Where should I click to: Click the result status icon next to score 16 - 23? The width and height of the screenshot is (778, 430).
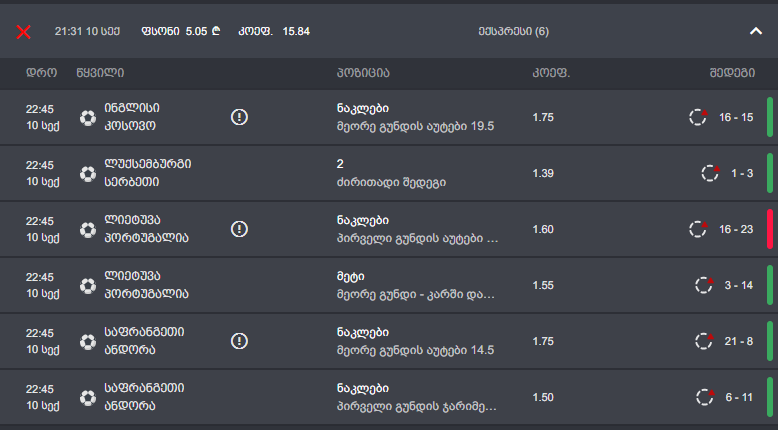point(698,229)
